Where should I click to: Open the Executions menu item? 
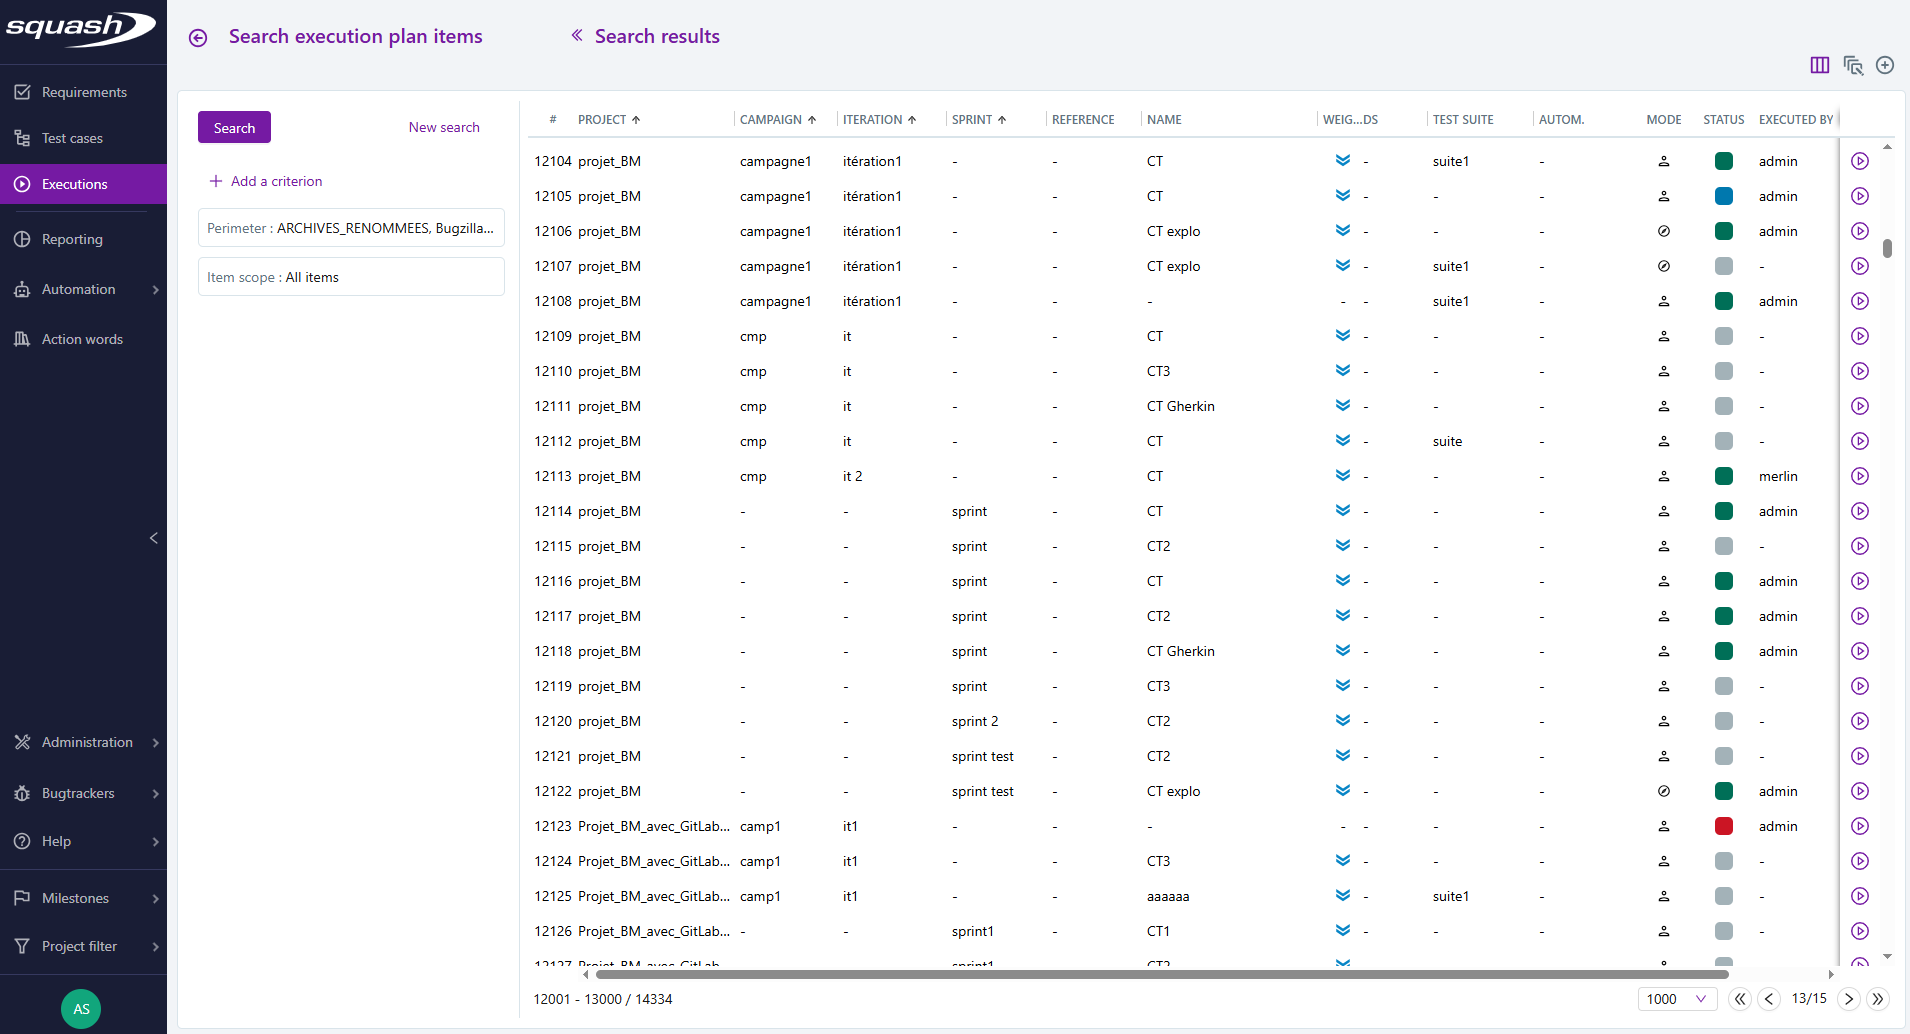(74, 183)
